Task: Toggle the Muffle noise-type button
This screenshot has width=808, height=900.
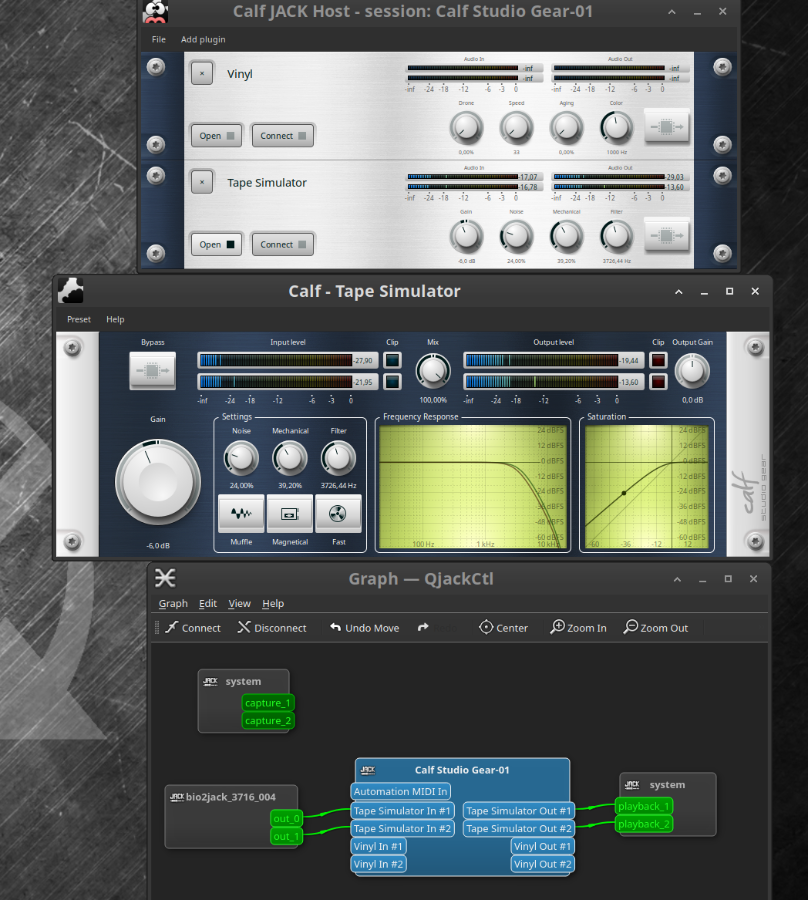Action: point(241,513)
